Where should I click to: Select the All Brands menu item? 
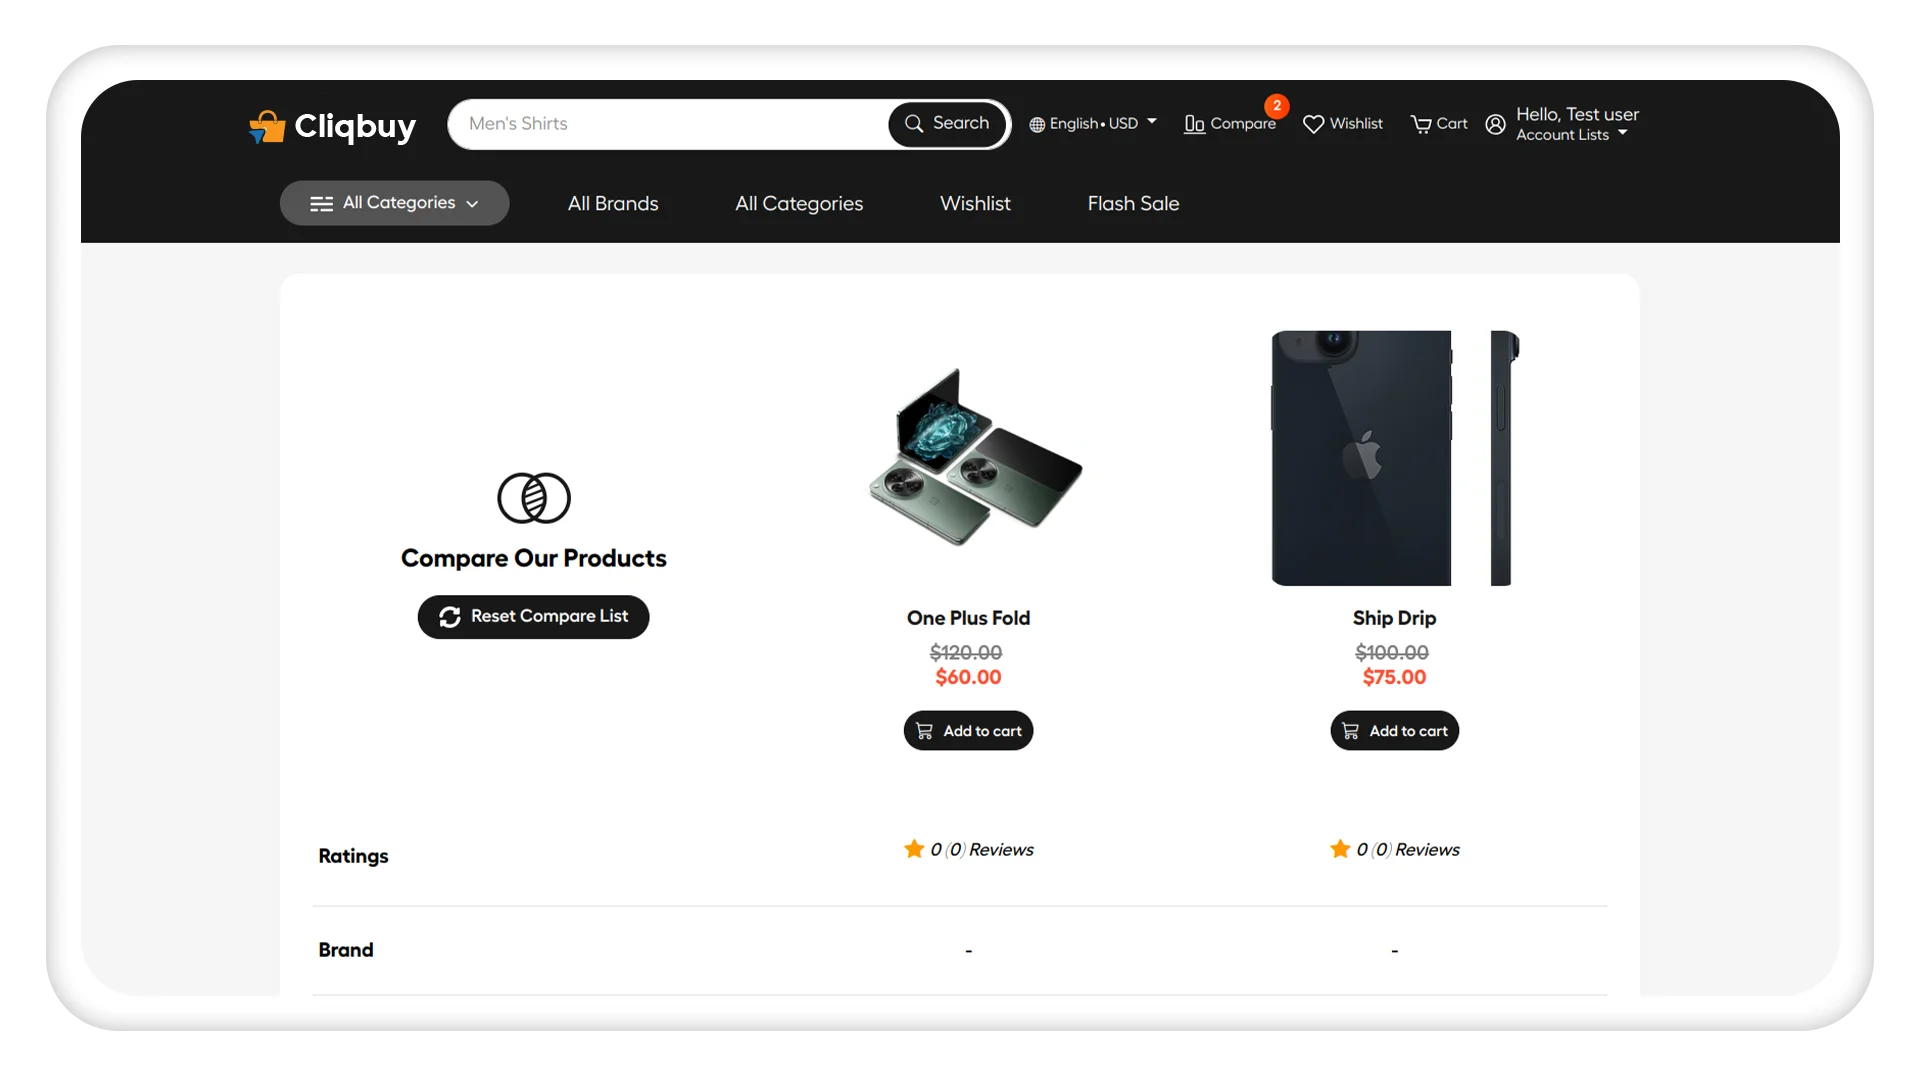(x=613, y=203)
